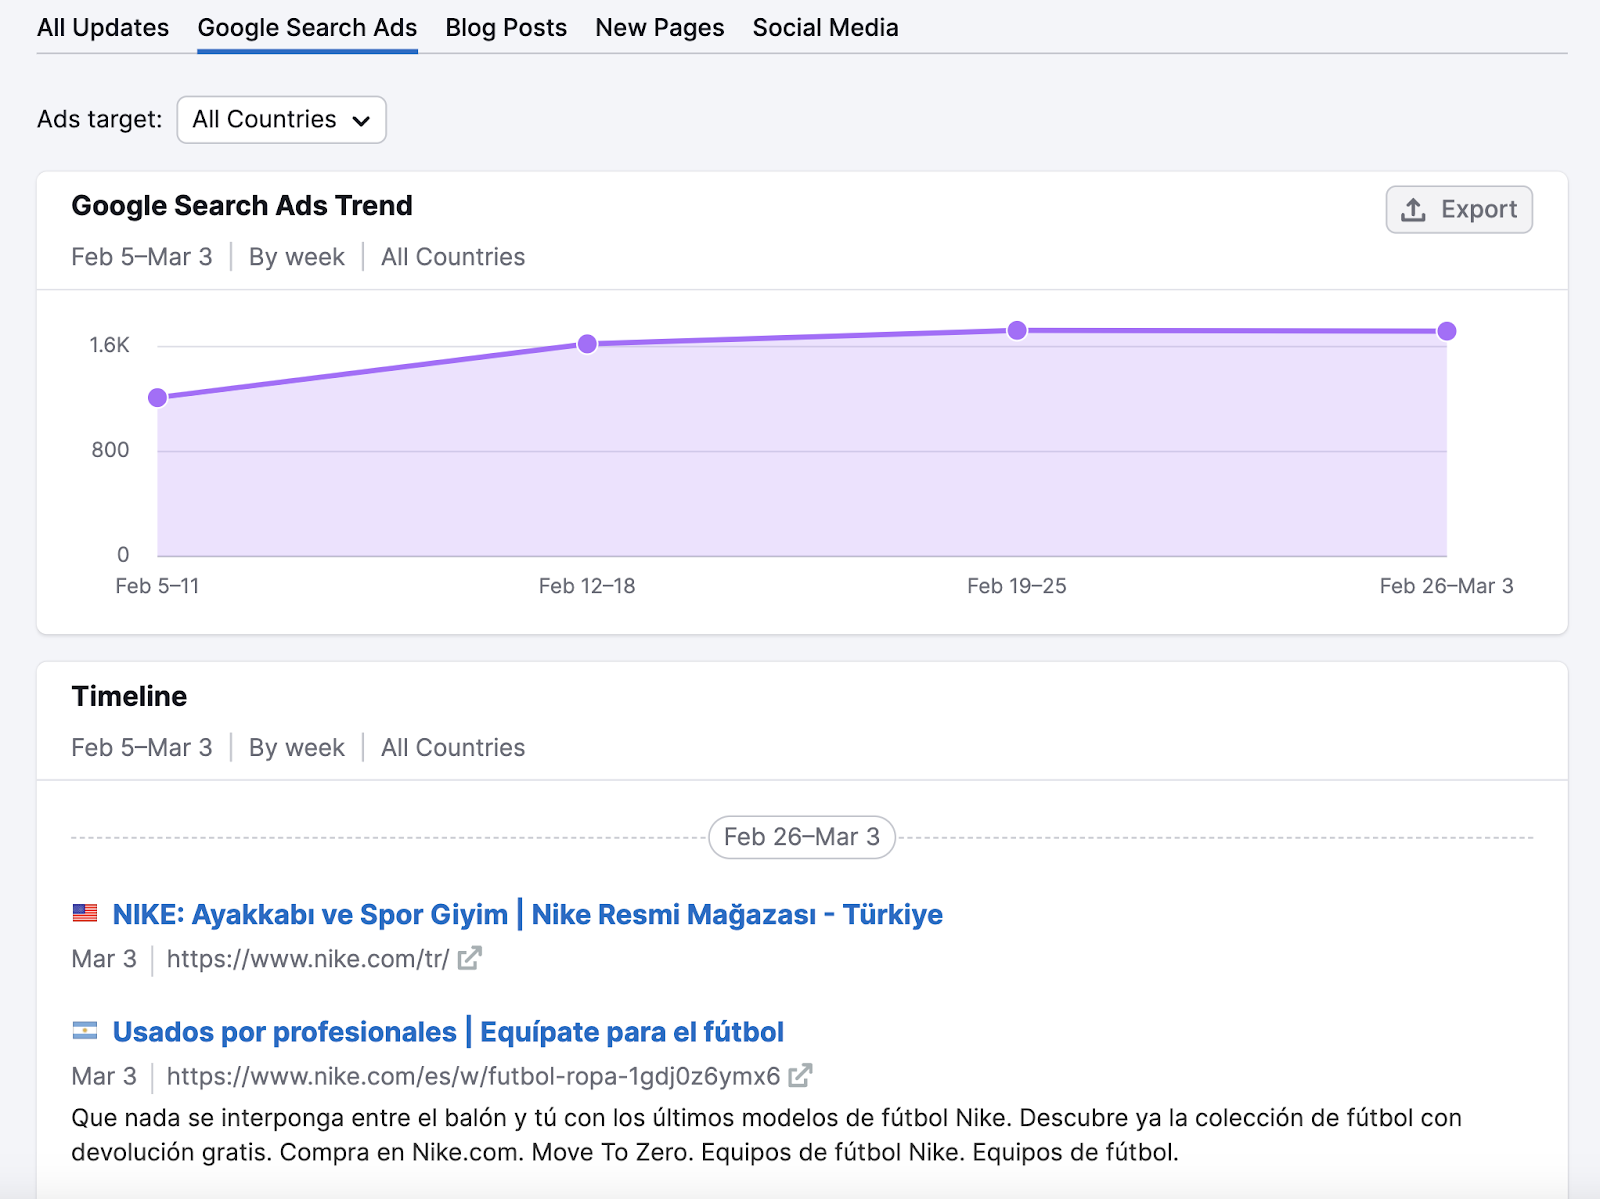The image size is (1600, 1199).
Task: Select the Feb 19–25 data point on chart
Action: pos(1017,330)
